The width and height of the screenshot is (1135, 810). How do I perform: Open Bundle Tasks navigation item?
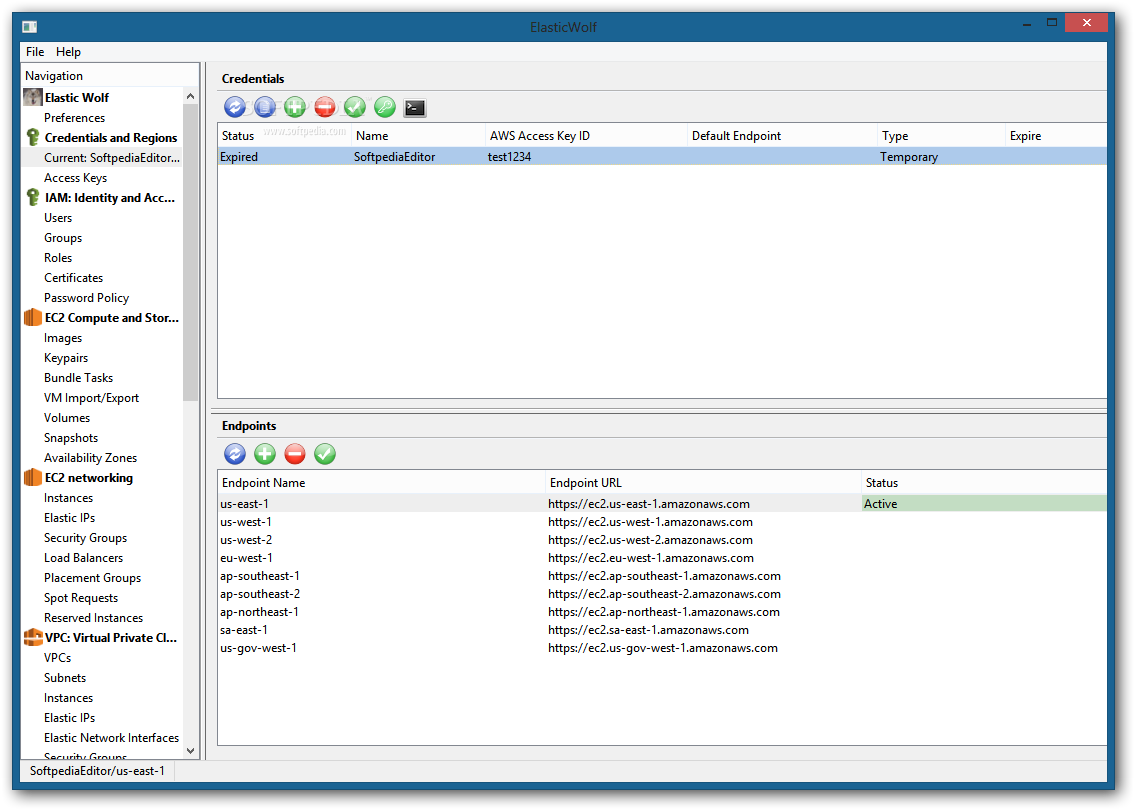click(78, 377)
